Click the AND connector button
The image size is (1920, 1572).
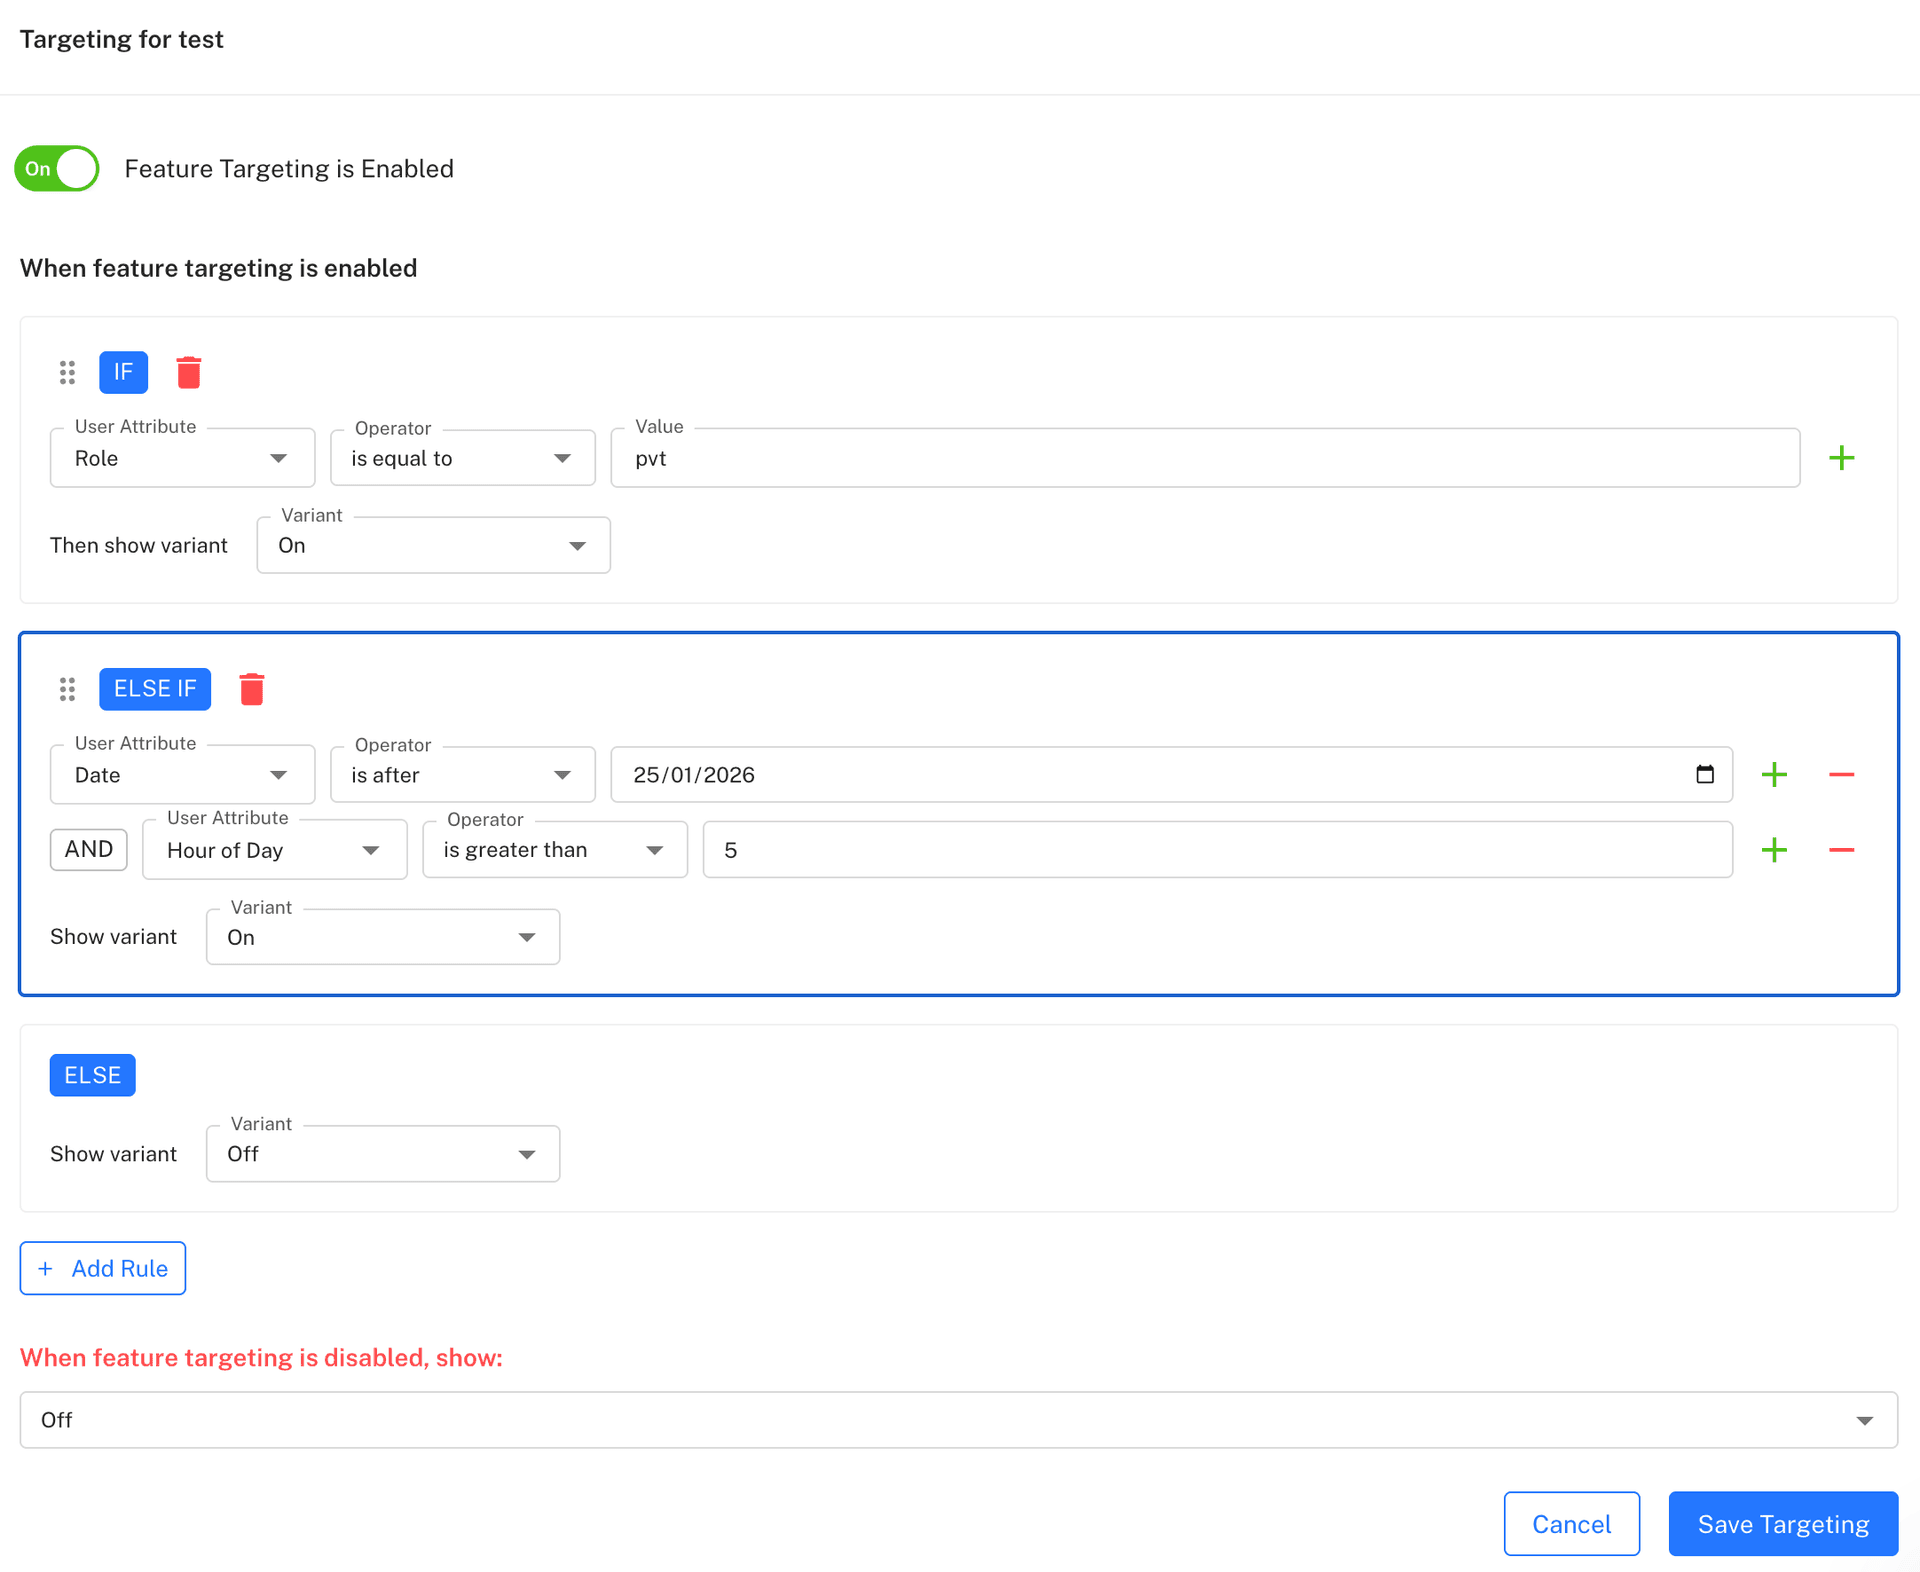(x=88, y=849)
